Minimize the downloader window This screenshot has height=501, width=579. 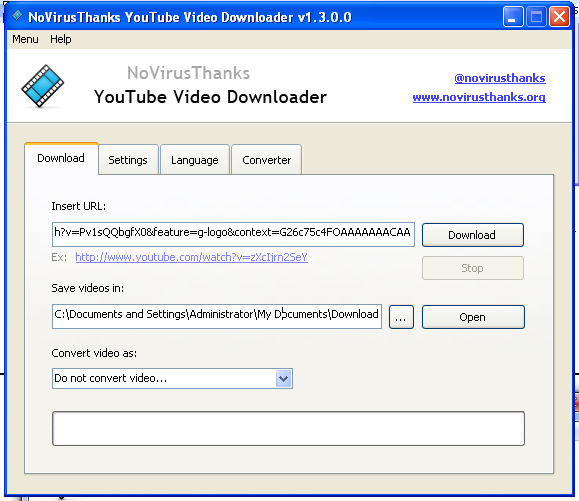513,17
